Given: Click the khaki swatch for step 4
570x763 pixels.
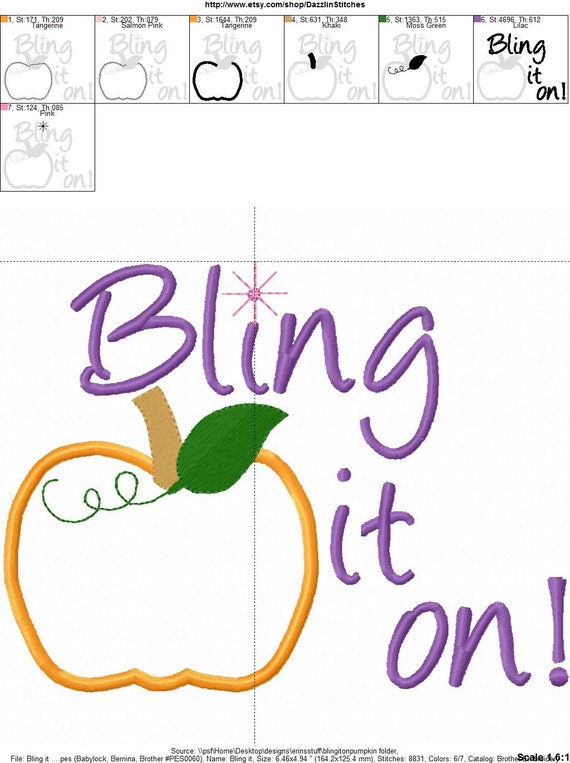Looking at the screenshot, I should (288, 19).
